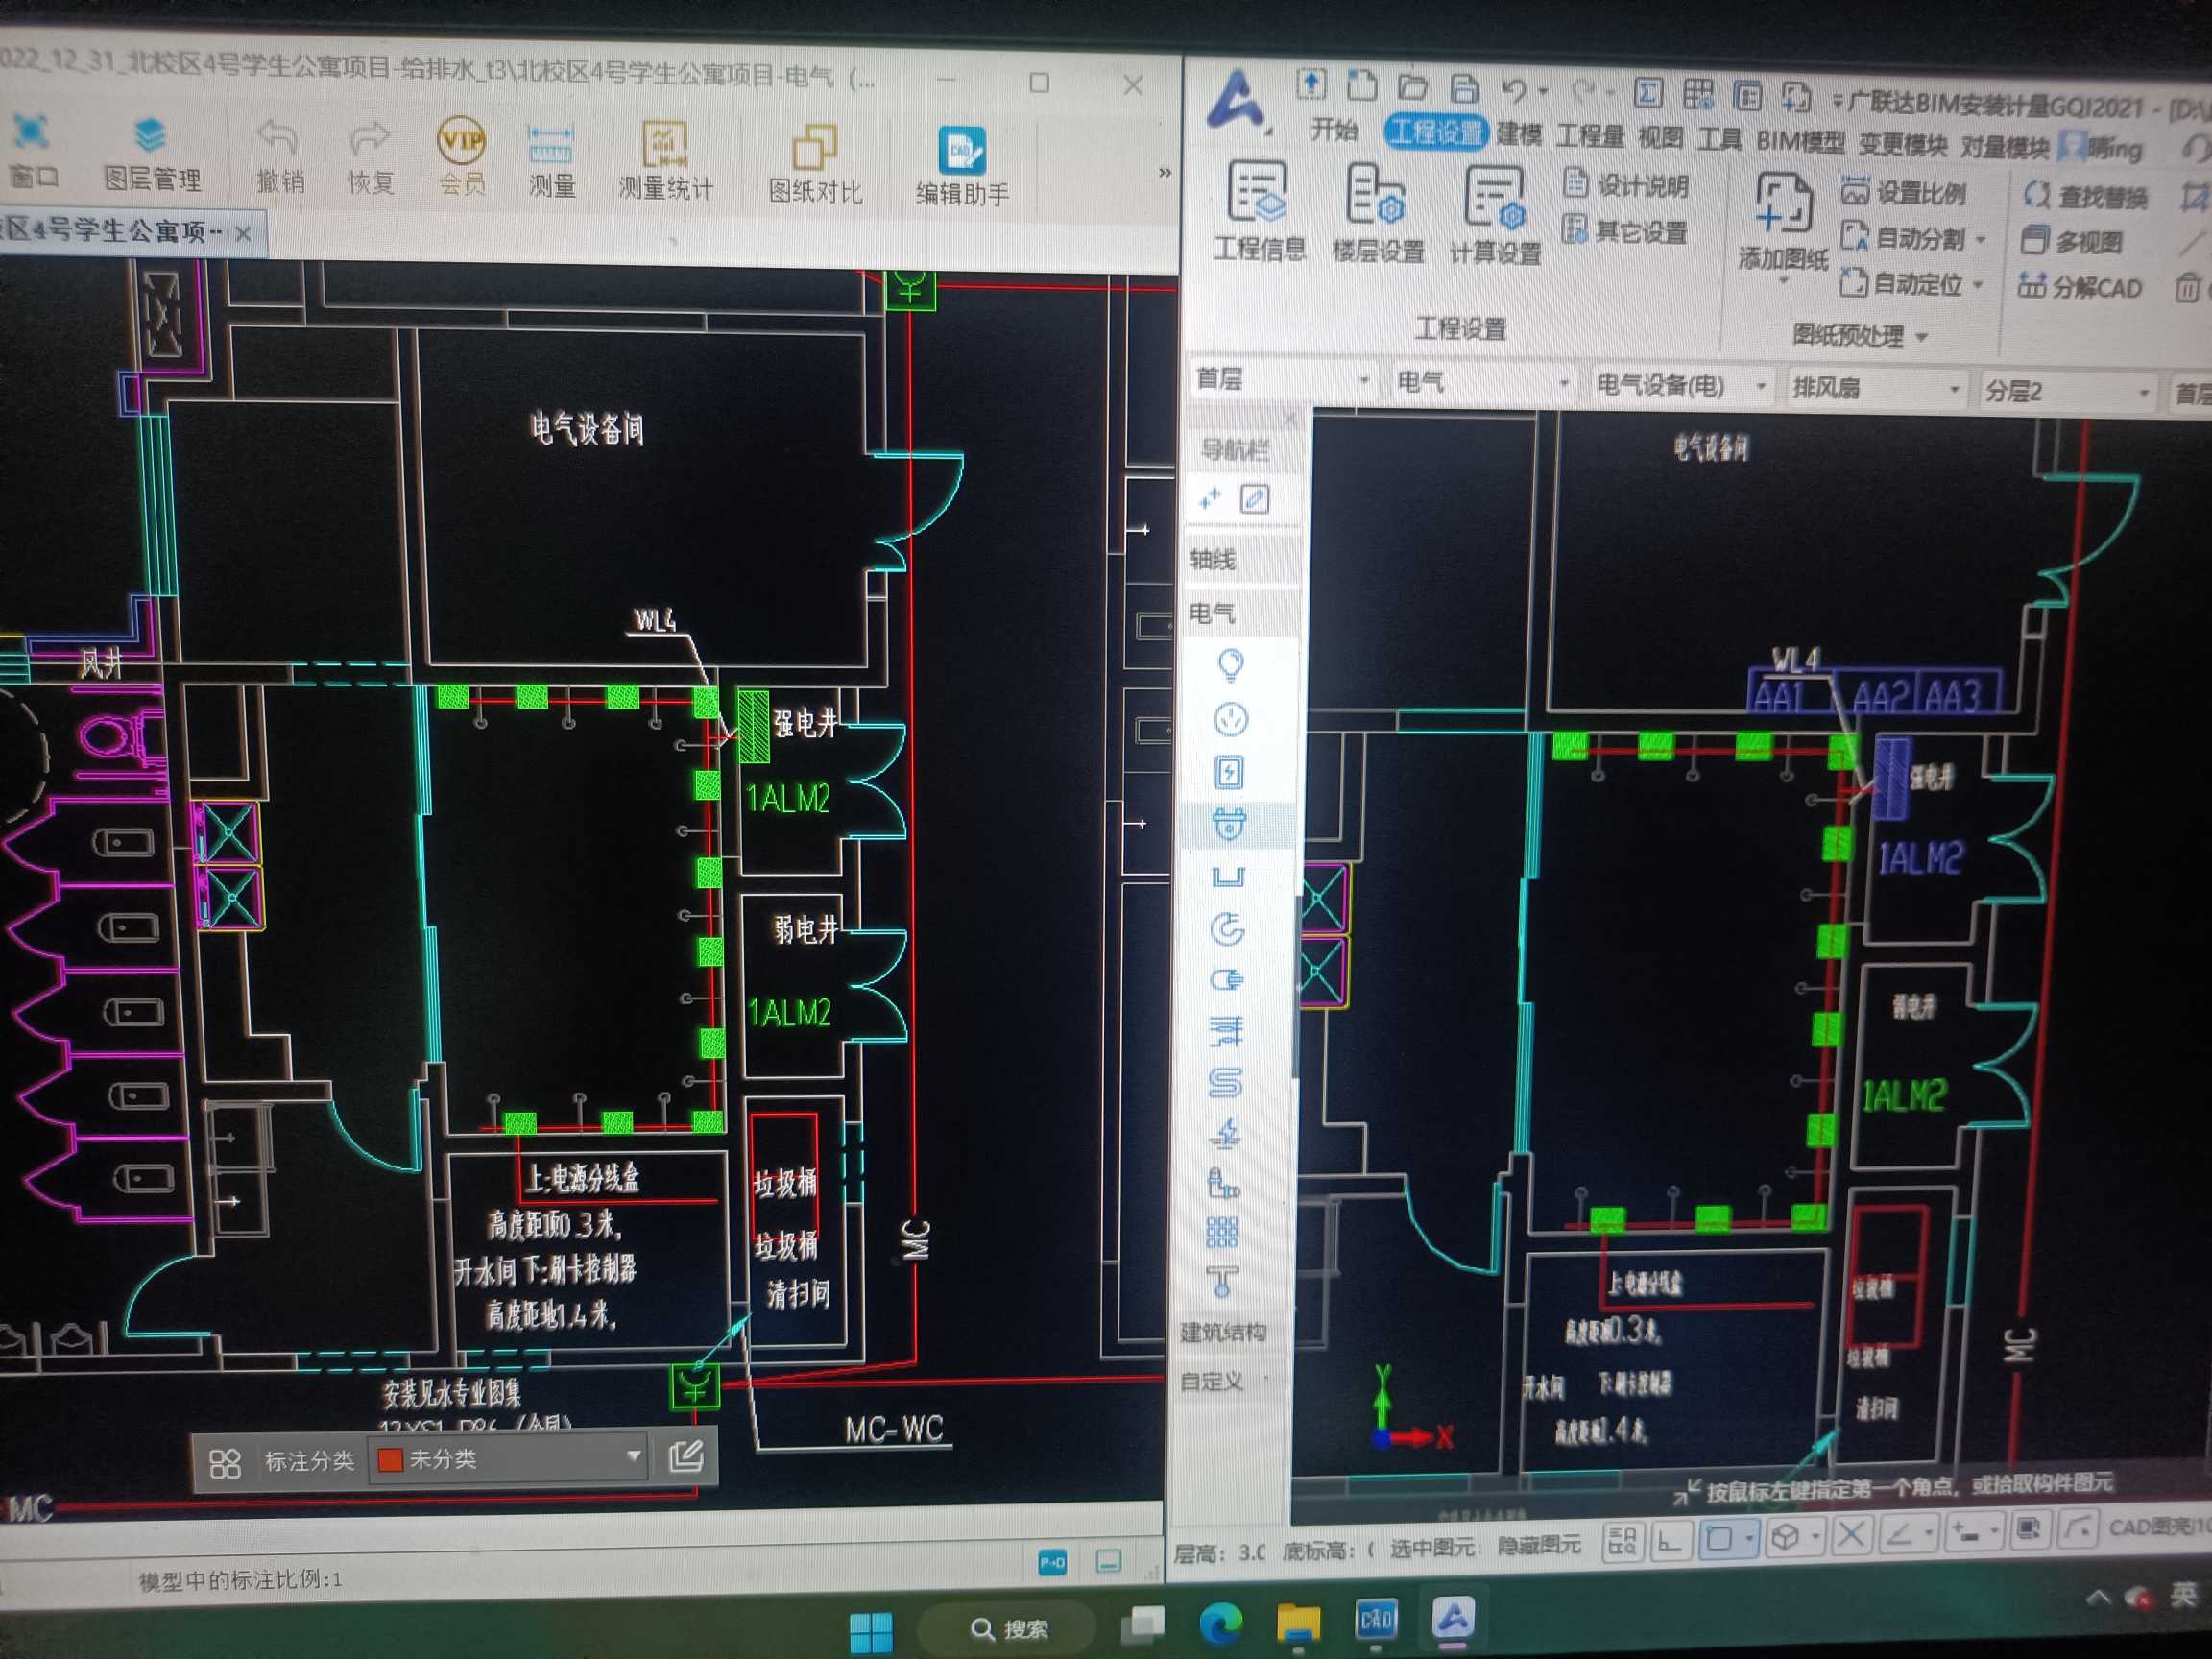Image resolution: width=2212 pixels, height=1659 pixels.
Task: Open File Explorer from the taskbar
Action: (1298, 1623)
